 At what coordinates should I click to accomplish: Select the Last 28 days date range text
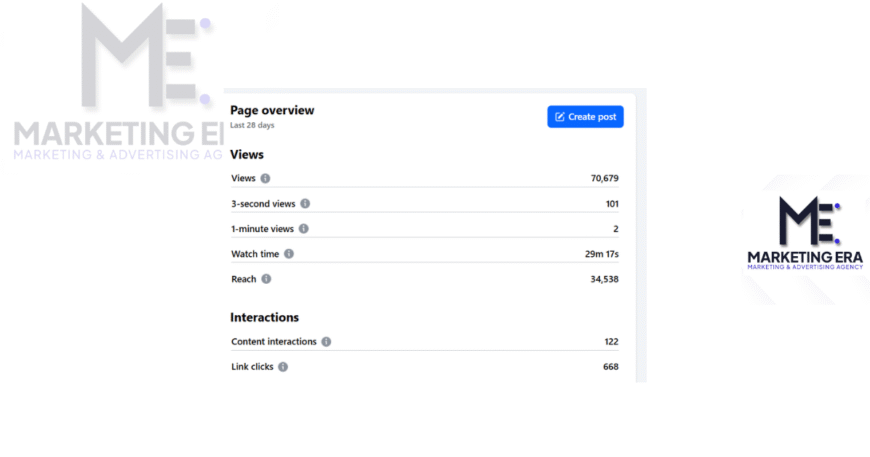click(252, 126)
